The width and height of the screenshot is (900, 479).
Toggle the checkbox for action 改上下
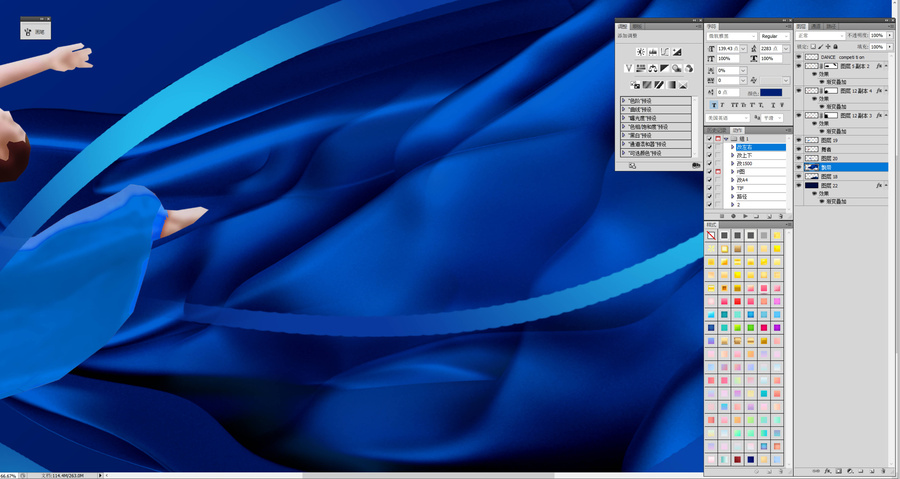click(709, 155)
